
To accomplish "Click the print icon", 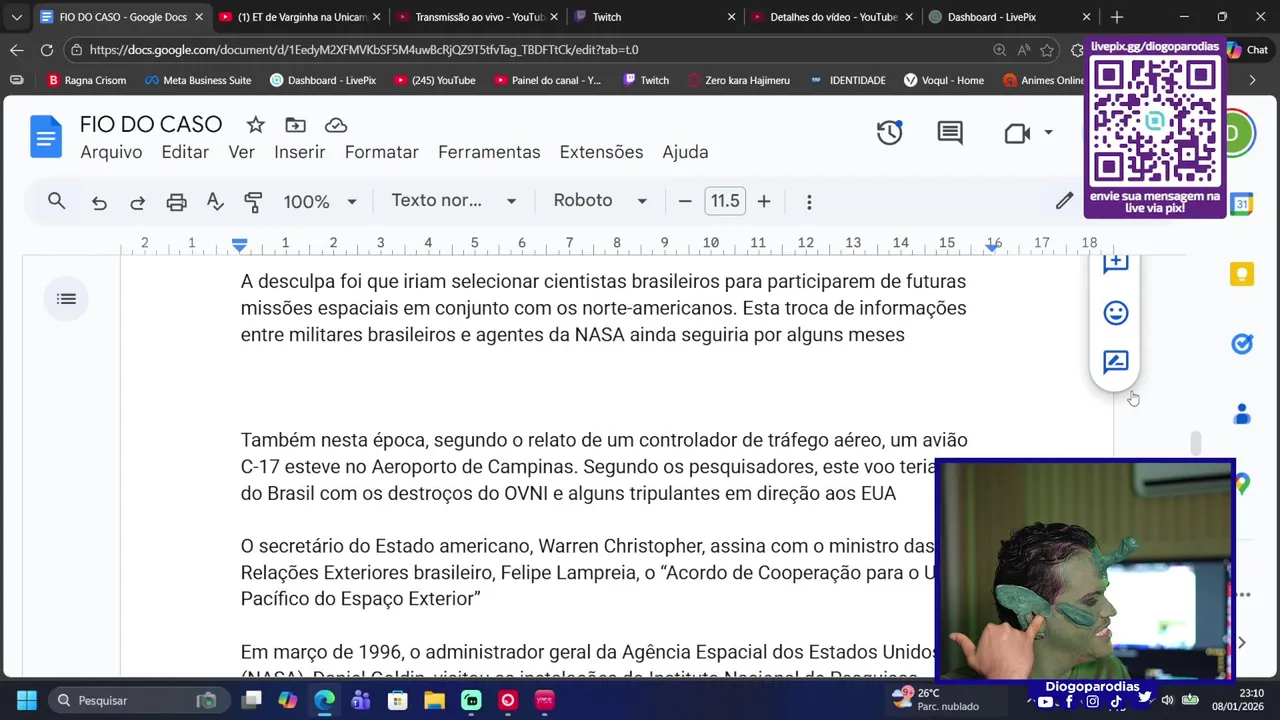I will click(x=176, y=202).
